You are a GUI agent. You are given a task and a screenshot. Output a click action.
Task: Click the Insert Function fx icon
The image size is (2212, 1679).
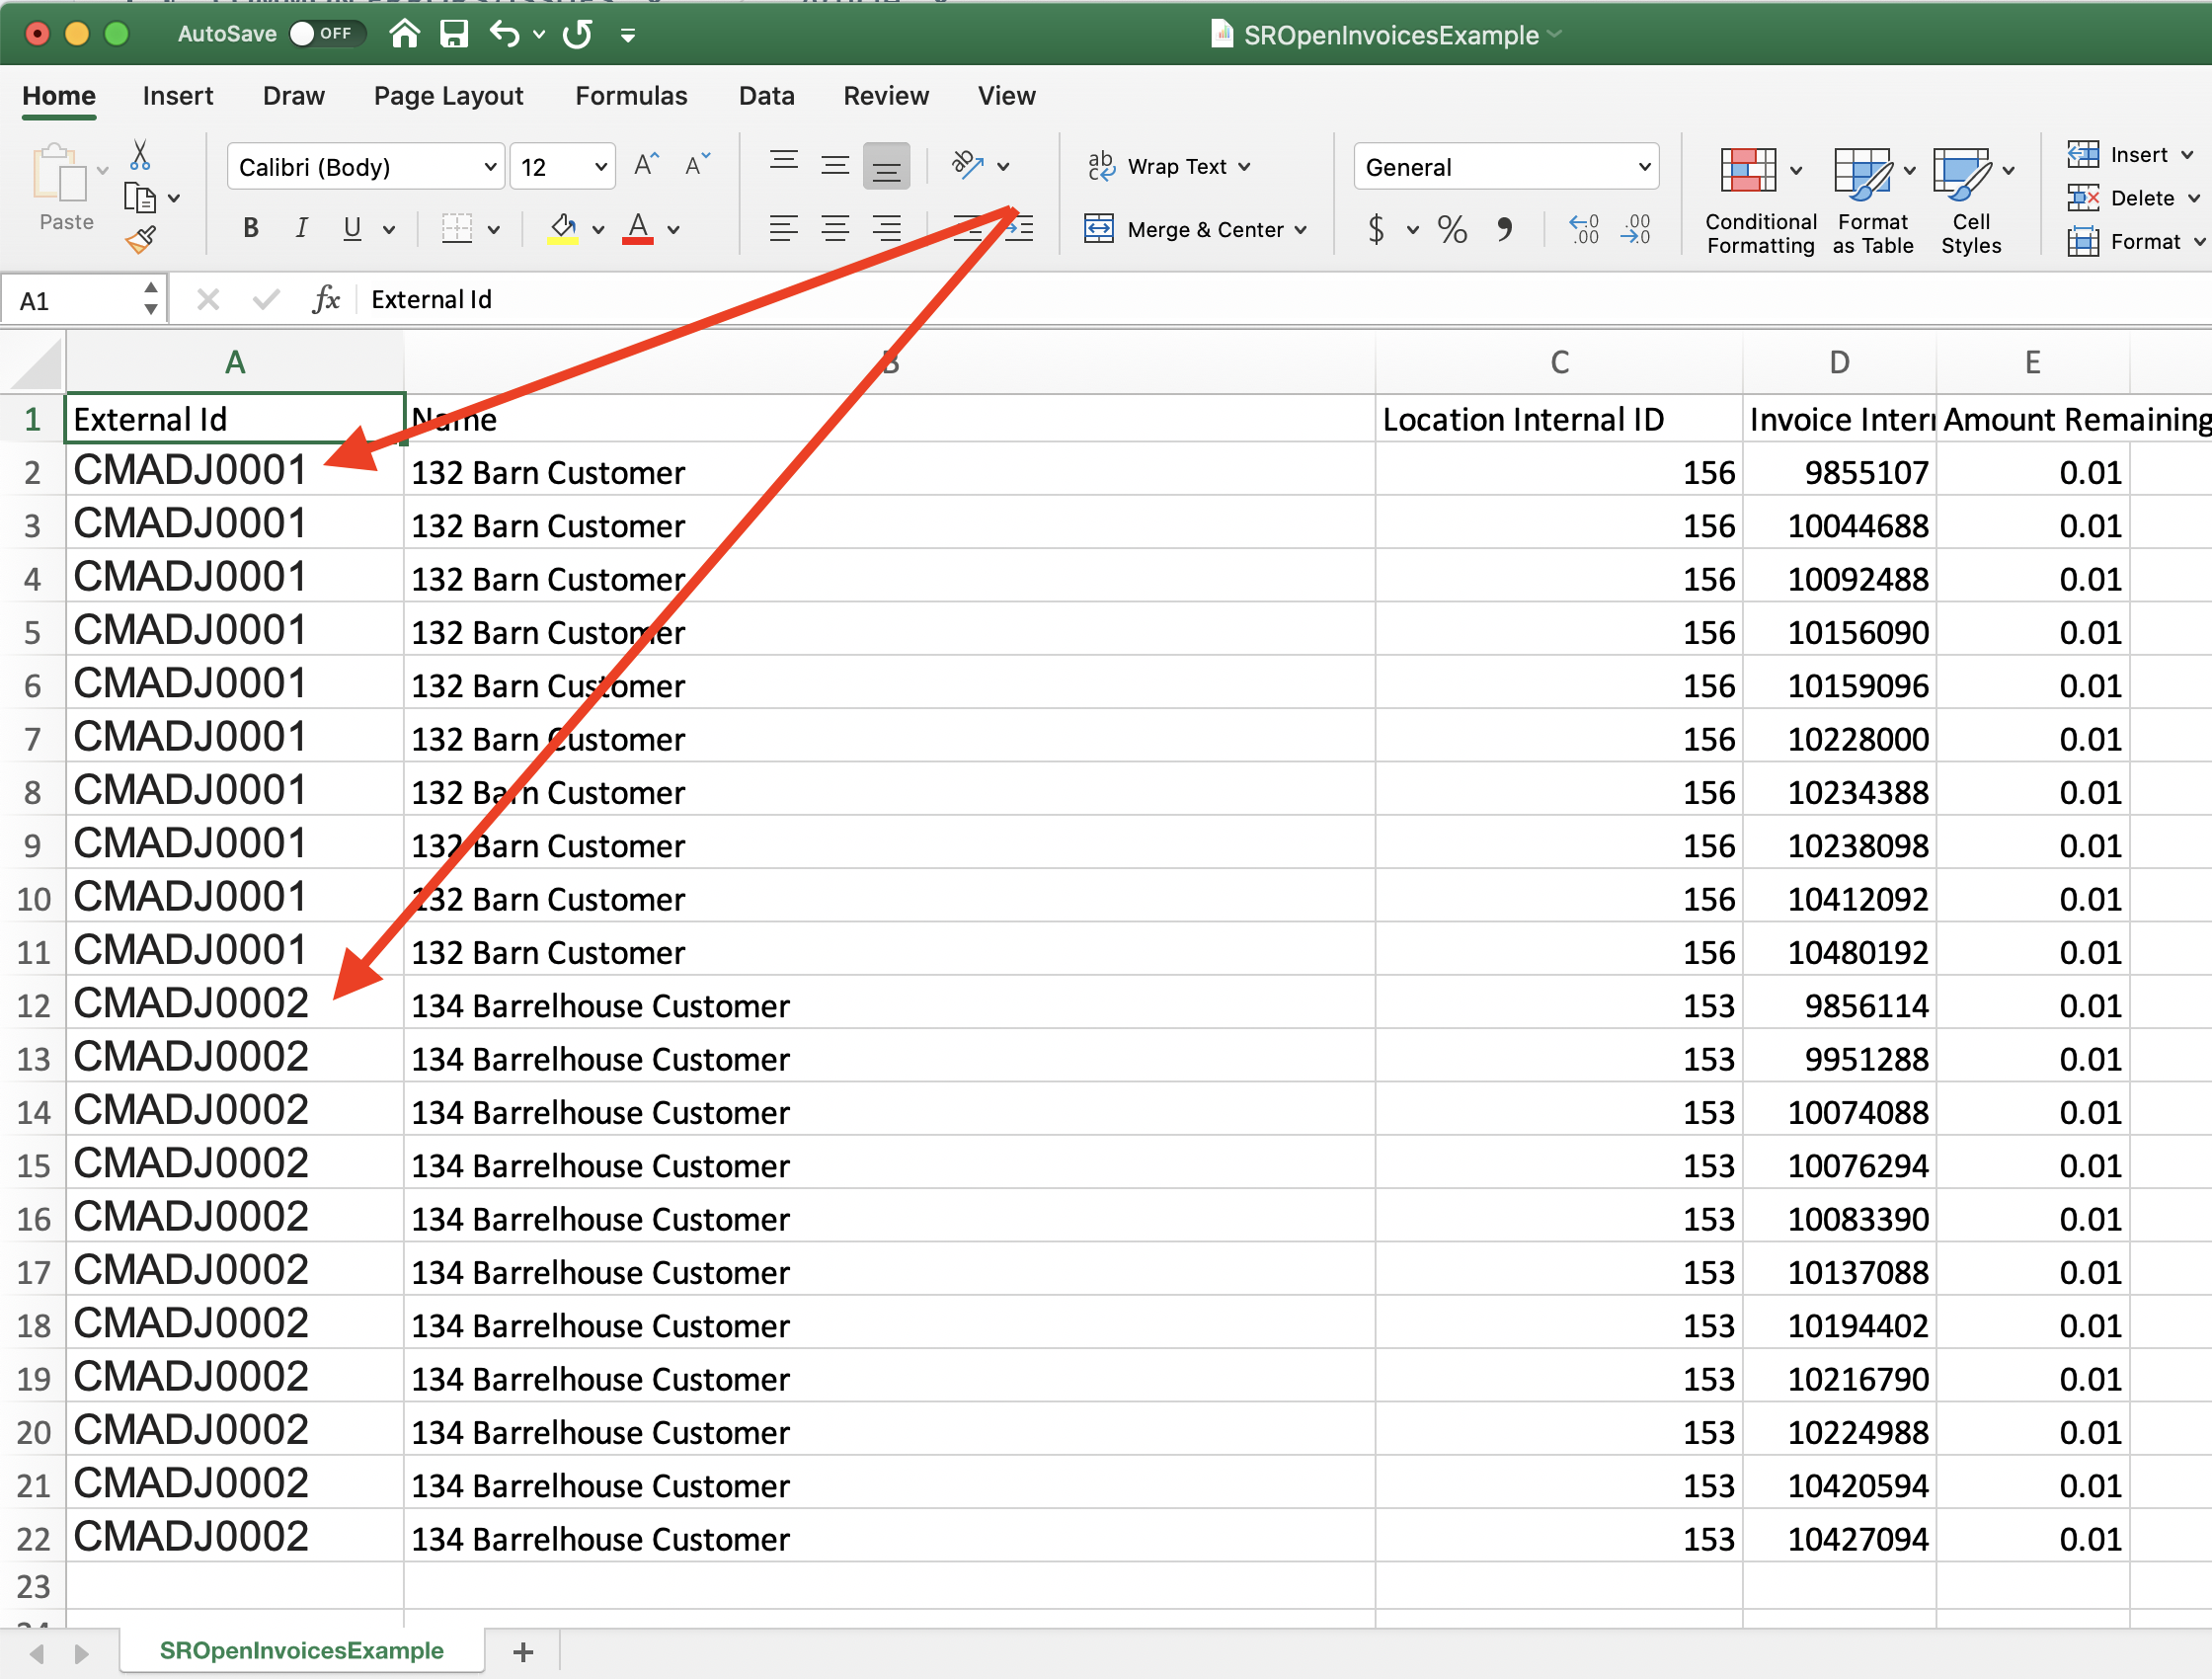click(326, 299)
